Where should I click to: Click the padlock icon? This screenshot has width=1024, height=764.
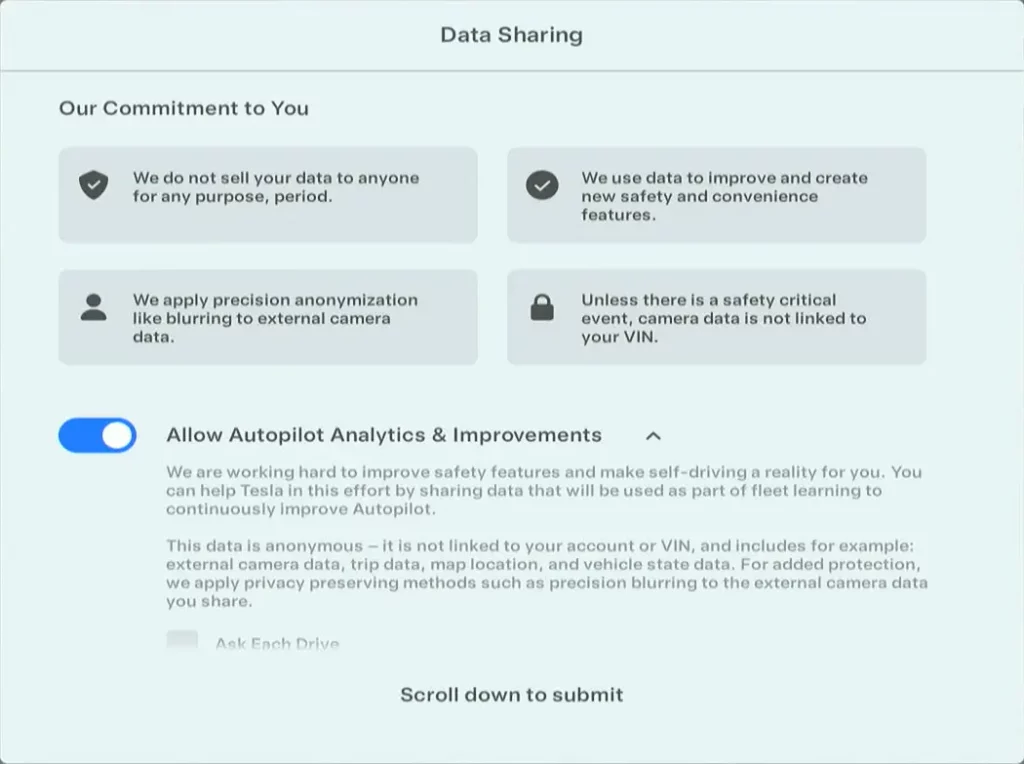[542, 308]
